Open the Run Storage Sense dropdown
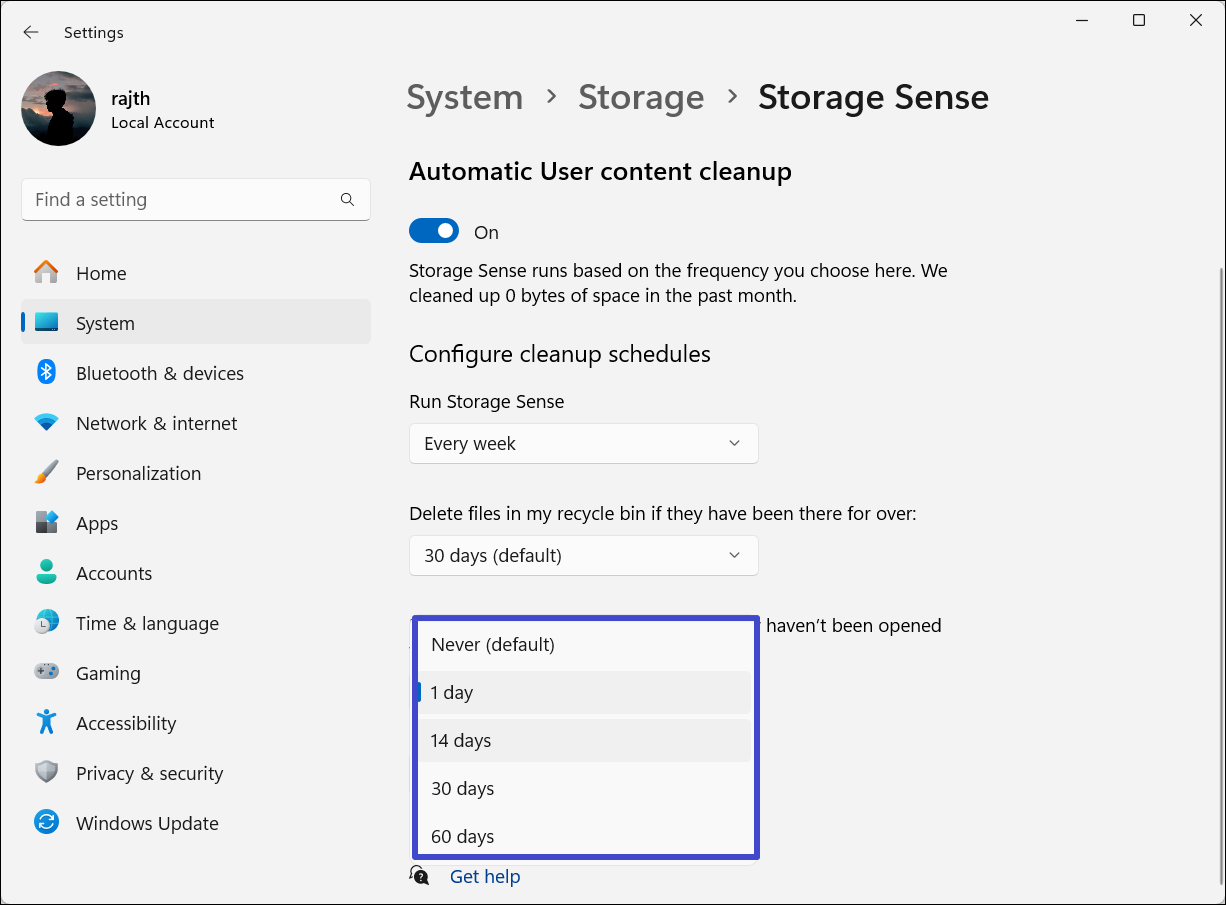 click(583, 443)
